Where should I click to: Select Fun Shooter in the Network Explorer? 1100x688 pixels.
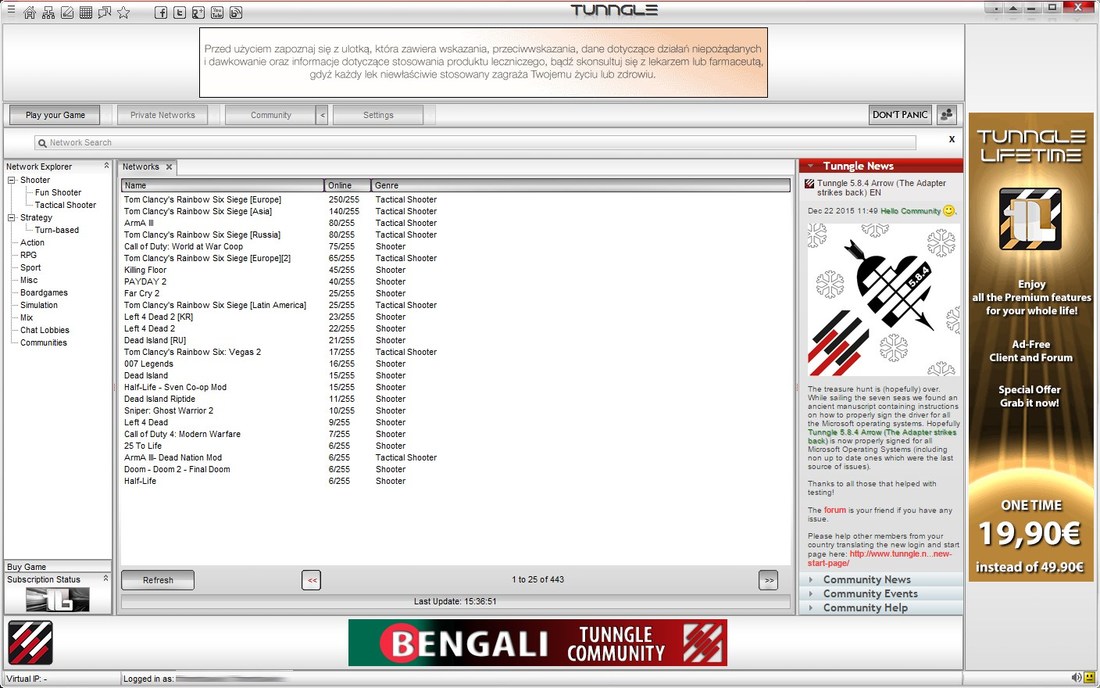pyautogui.click(x=58, y=193)
